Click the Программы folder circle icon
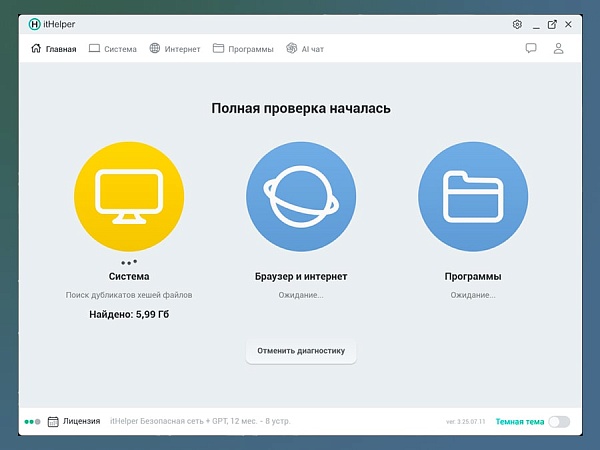This screenshot has width=600, height=450. pyautogui.click(x=472, y=195)
